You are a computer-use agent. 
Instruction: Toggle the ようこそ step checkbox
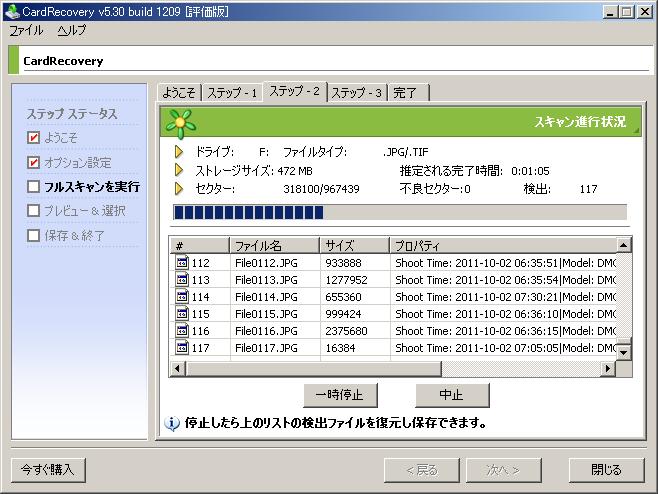33,137
